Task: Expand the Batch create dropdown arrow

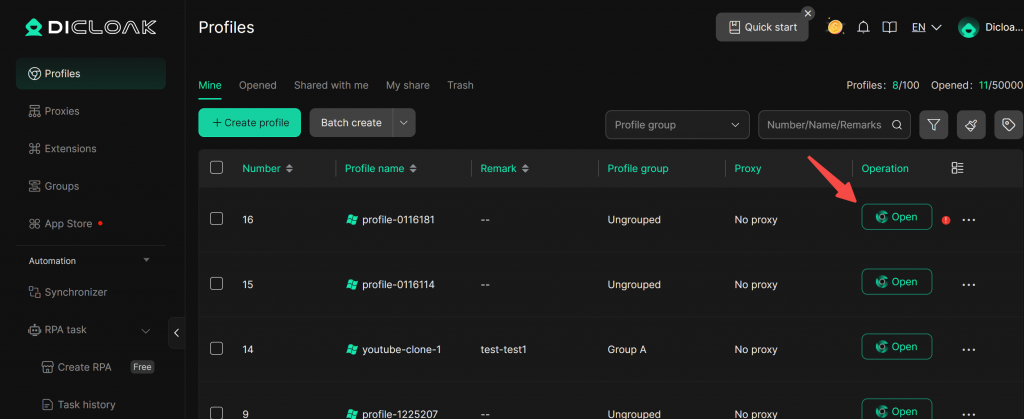Action: point(404,123)
